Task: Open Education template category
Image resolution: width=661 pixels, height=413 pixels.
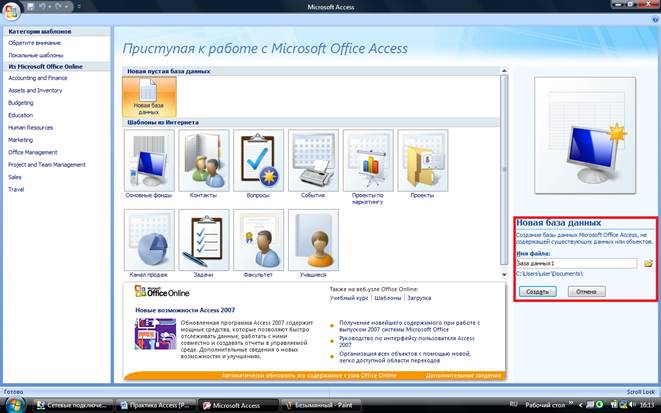Action: pos(20,115)
